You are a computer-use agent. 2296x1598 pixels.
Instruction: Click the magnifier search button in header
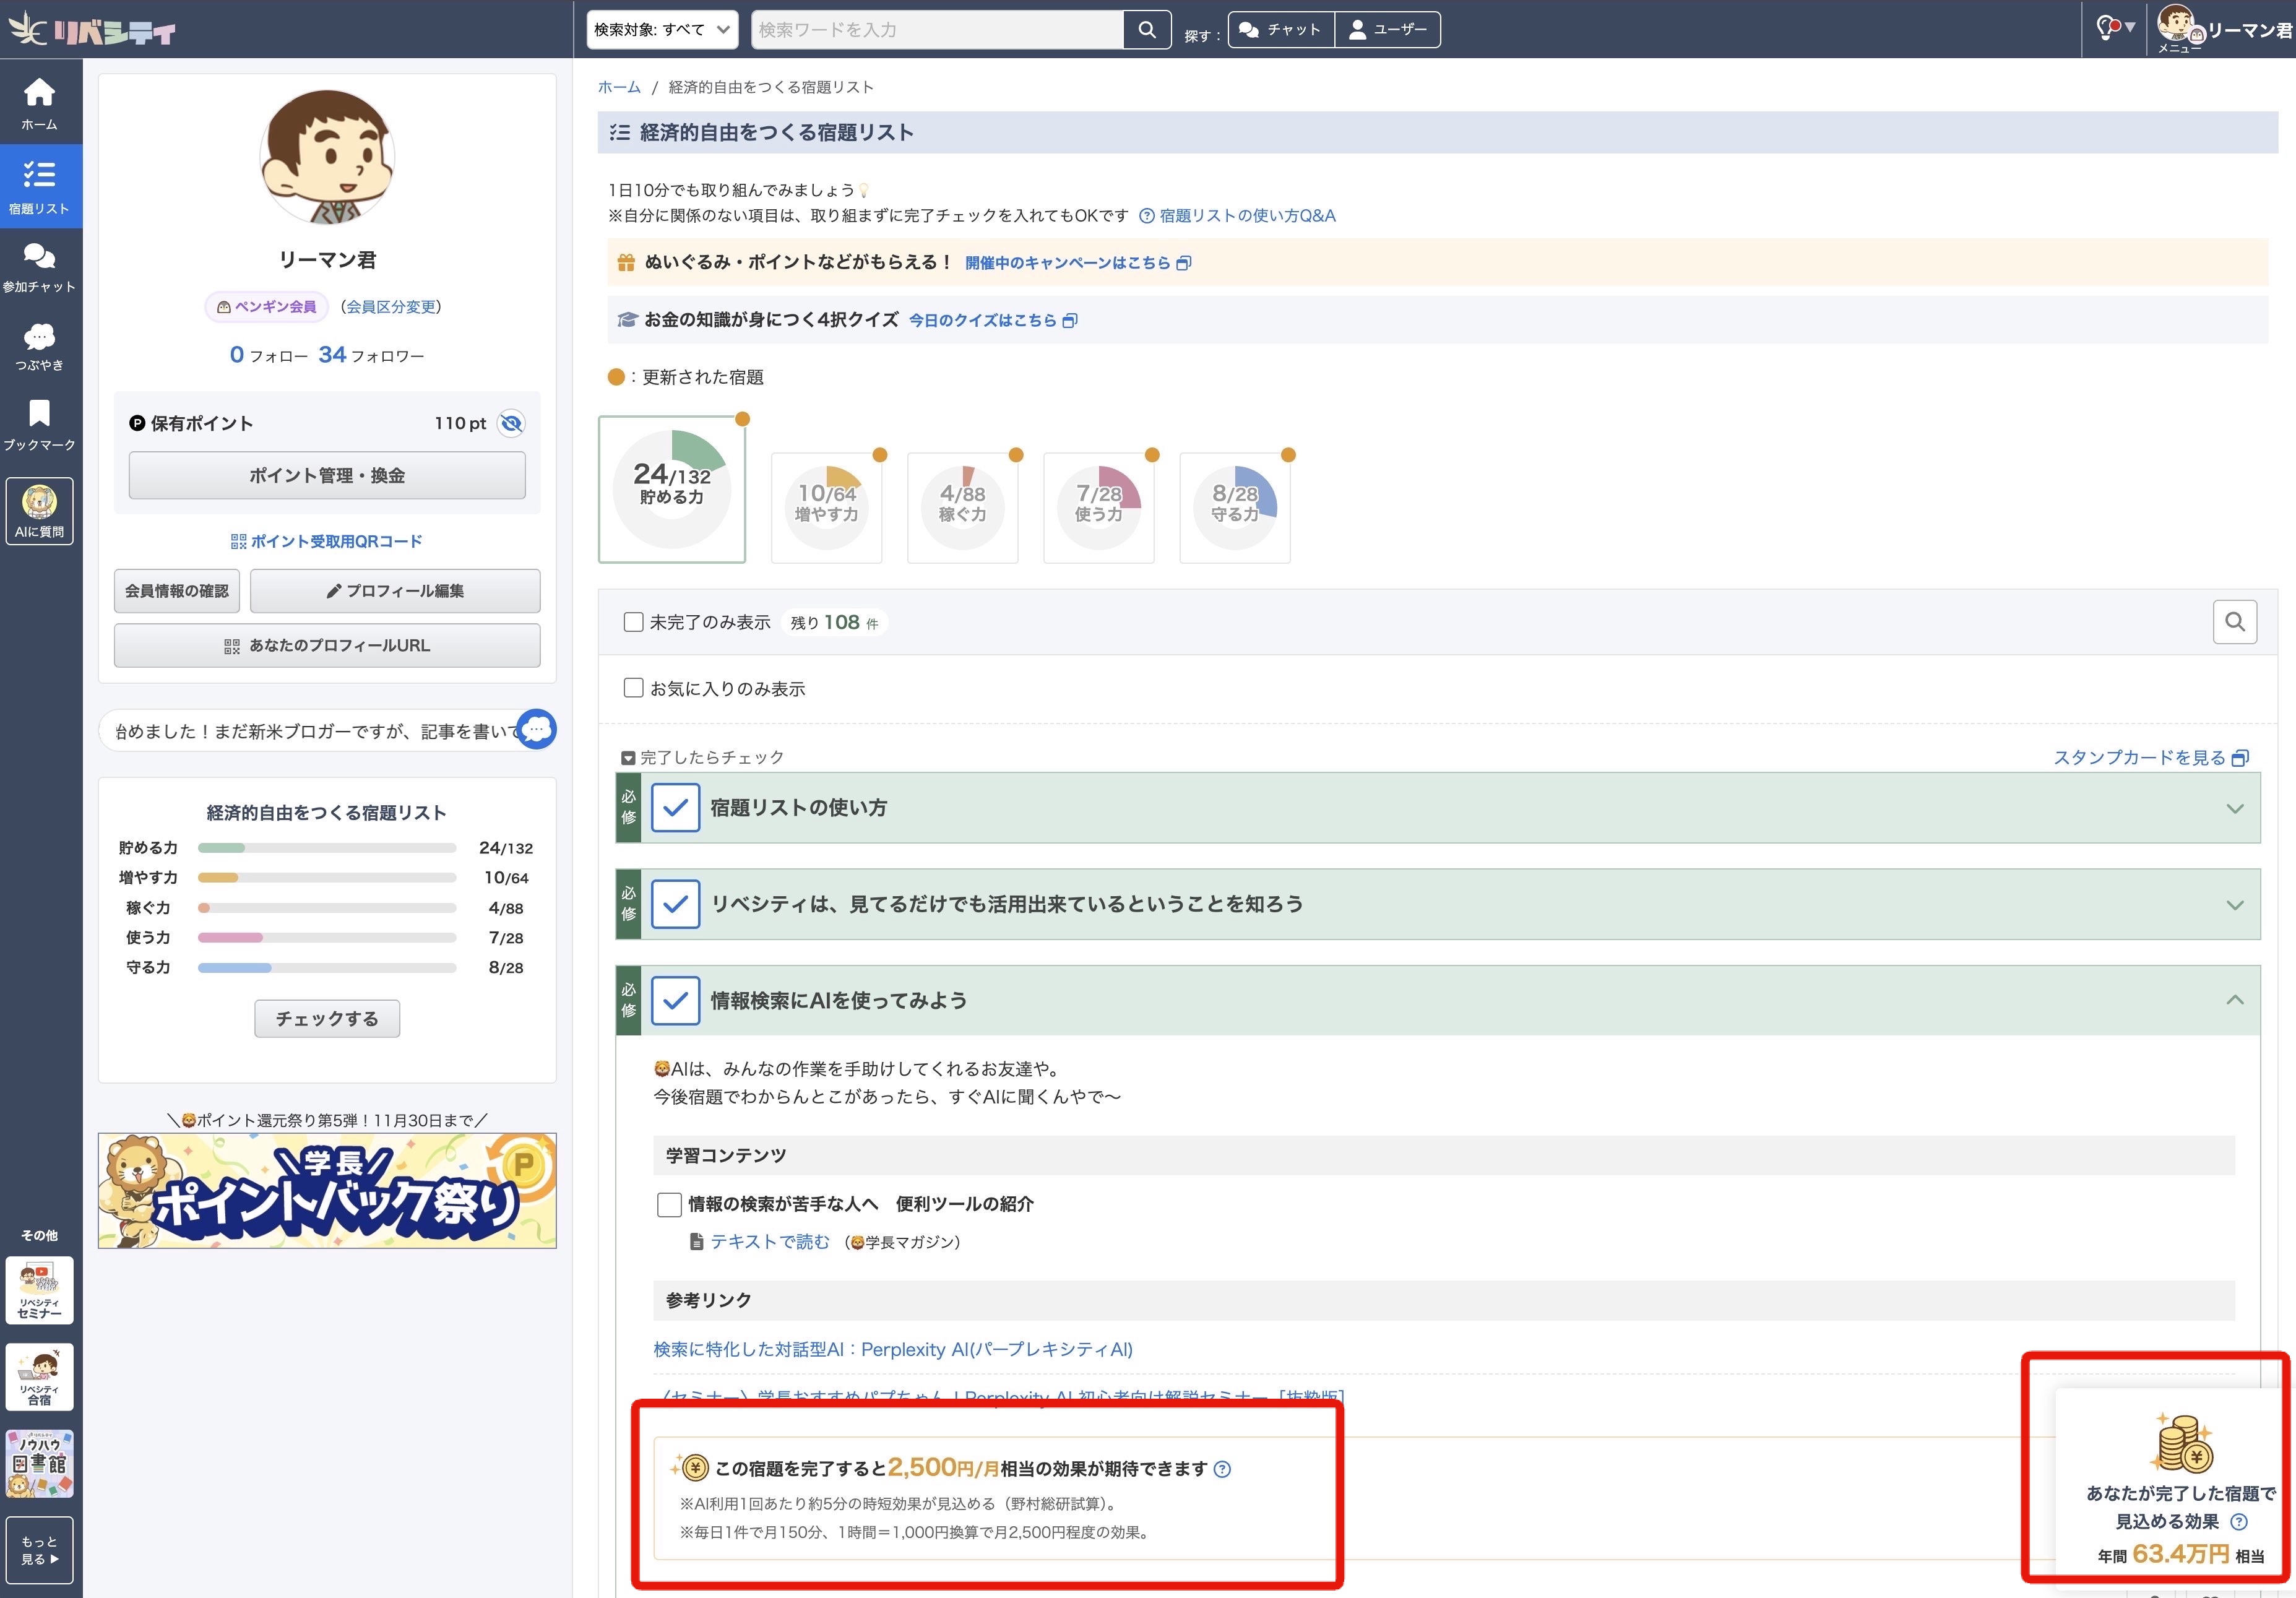1146,30
